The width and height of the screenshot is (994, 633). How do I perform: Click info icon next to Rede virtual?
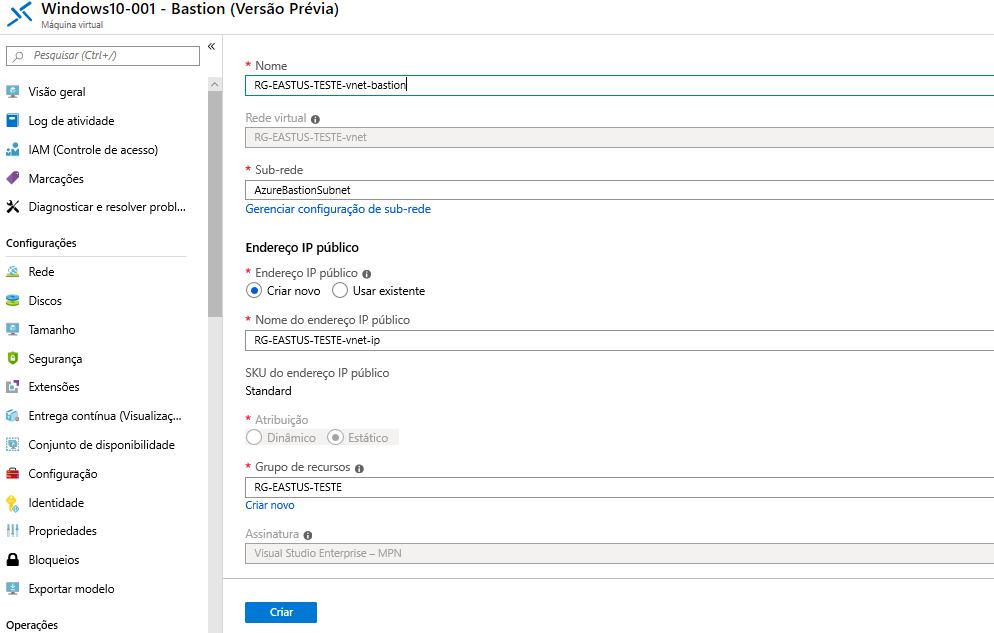click(x=315, y=119)
